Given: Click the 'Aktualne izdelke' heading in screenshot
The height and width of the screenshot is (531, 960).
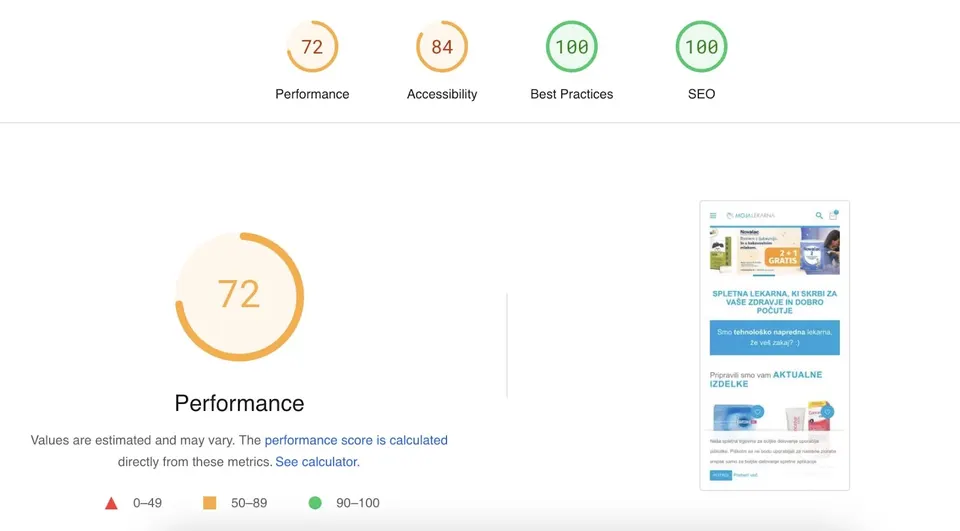Looking at the screenshot, I should click(x=766, y=379).
